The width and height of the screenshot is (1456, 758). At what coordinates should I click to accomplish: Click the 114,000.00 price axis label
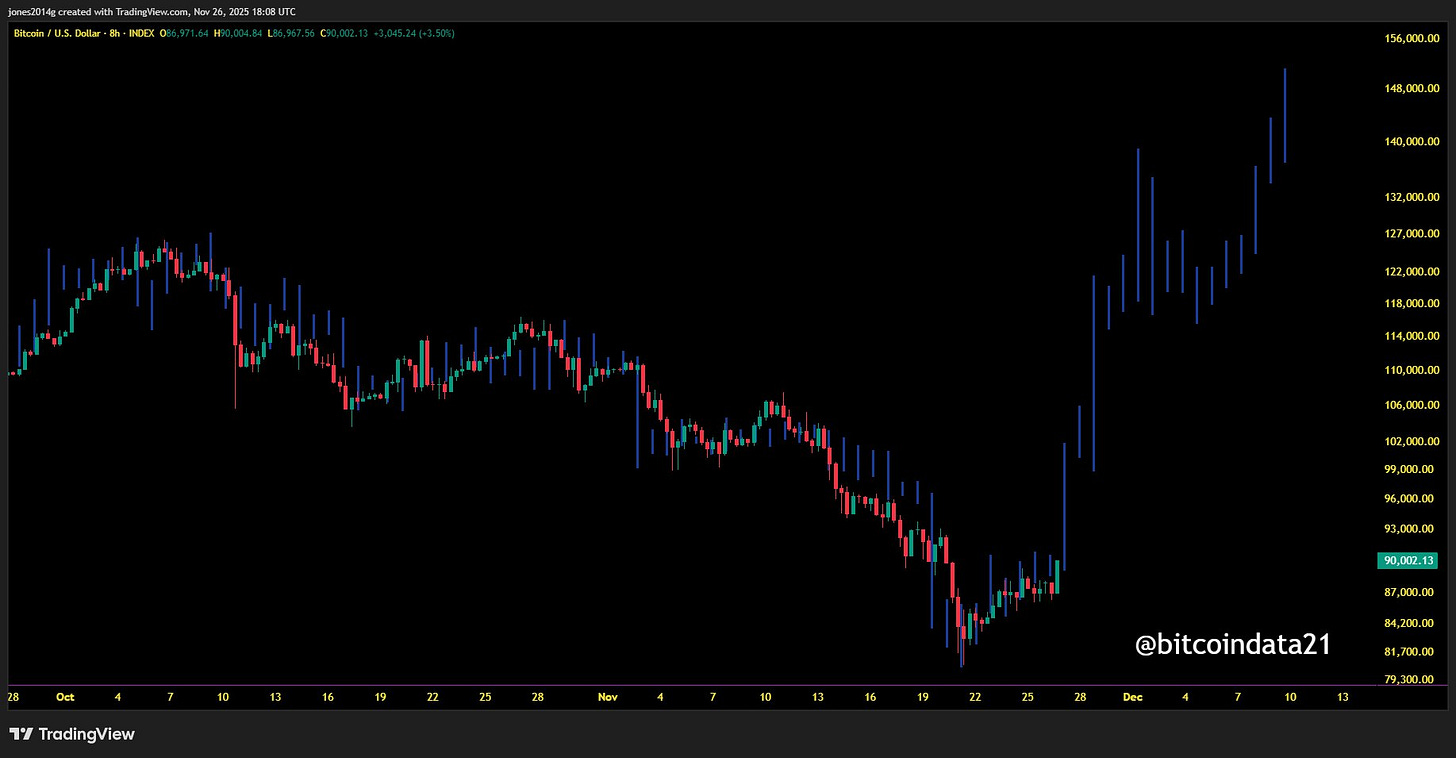pos(1411,336)
